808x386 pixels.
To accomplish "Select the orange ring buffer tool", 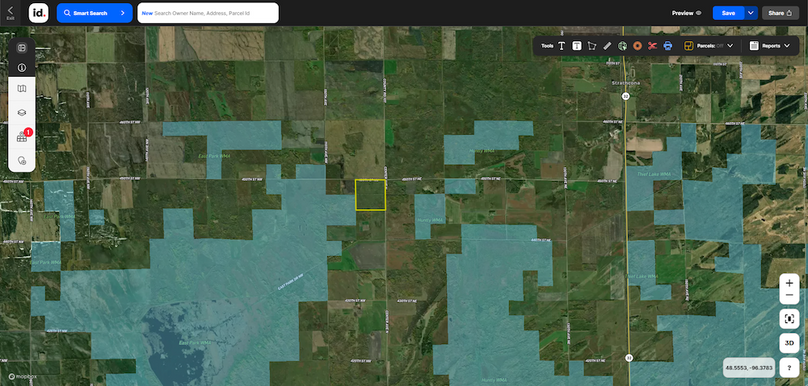I will tap(637, 46).
